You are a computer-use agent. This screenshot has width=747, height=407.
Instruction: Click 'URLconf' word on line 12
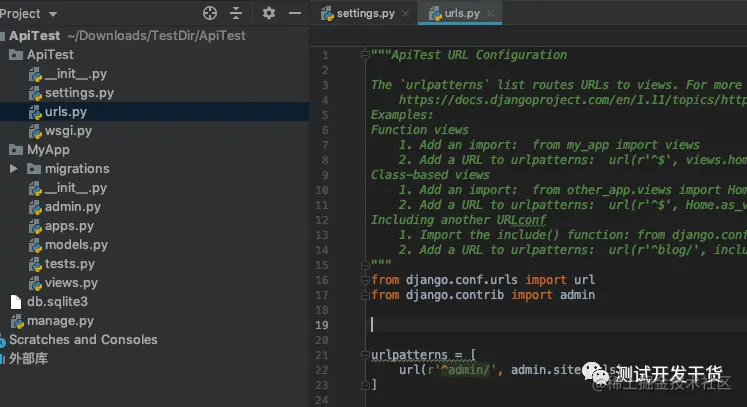coord(521,220)
